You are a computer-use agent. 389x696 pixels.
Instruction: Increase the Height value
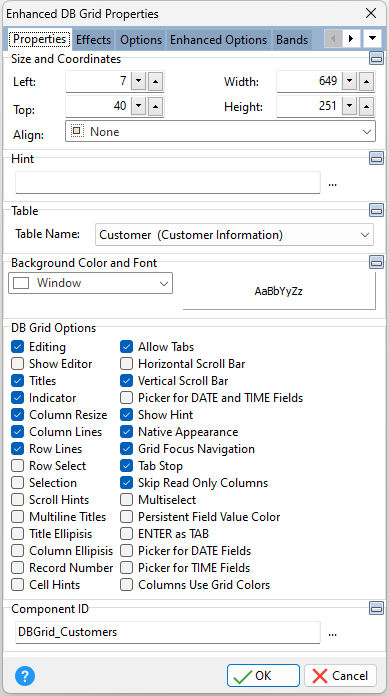pos(366,107)
